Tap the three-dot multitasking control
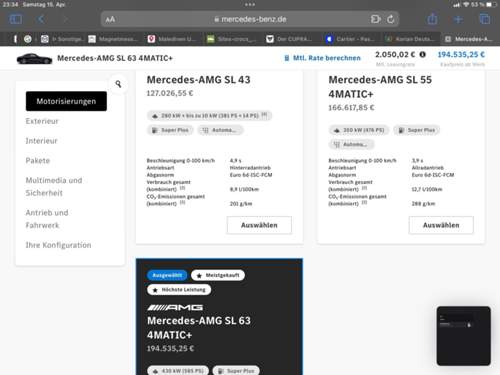This screenshot has height=375, width=500. (x=250, y=4)
